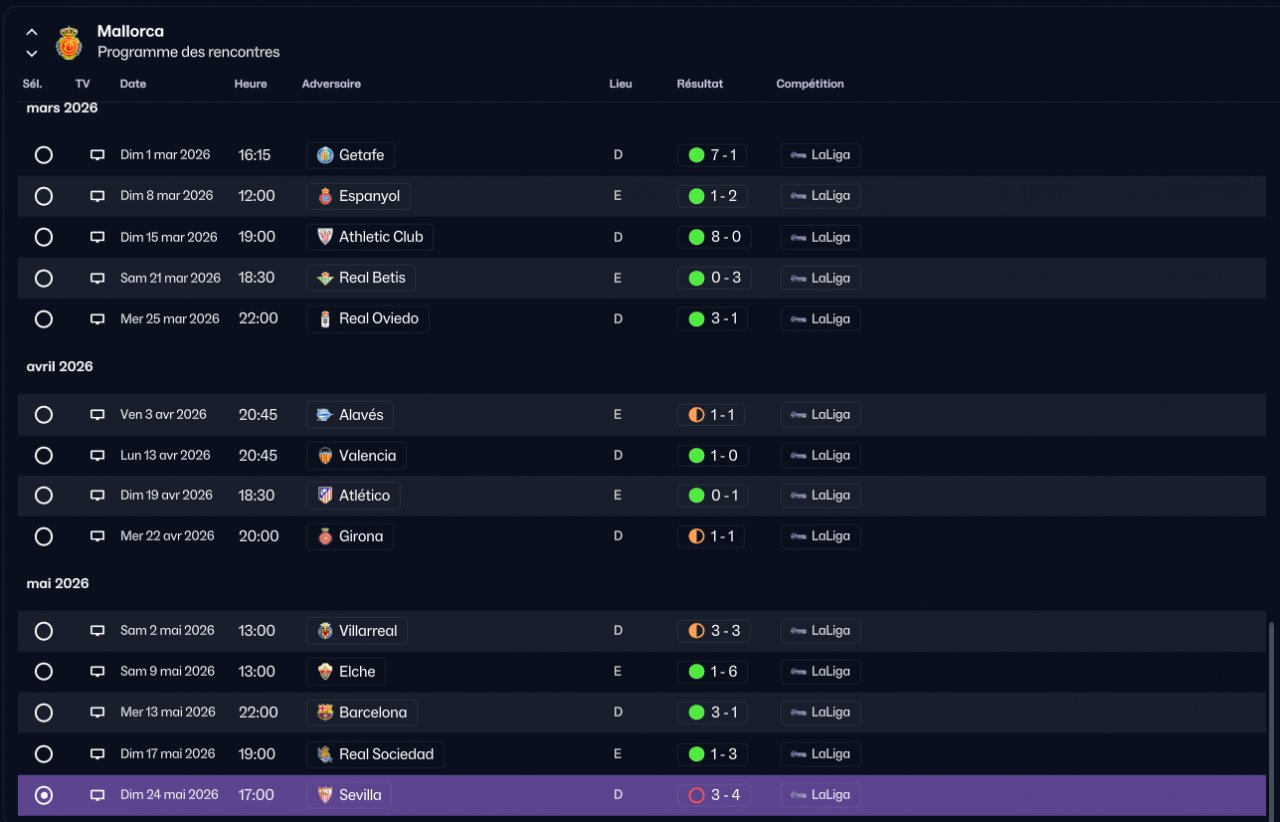This screenshot has width=1280, height=822.
Task: Click the LaLiga tag on Real Betis row
Action: (x=821, y=278)
